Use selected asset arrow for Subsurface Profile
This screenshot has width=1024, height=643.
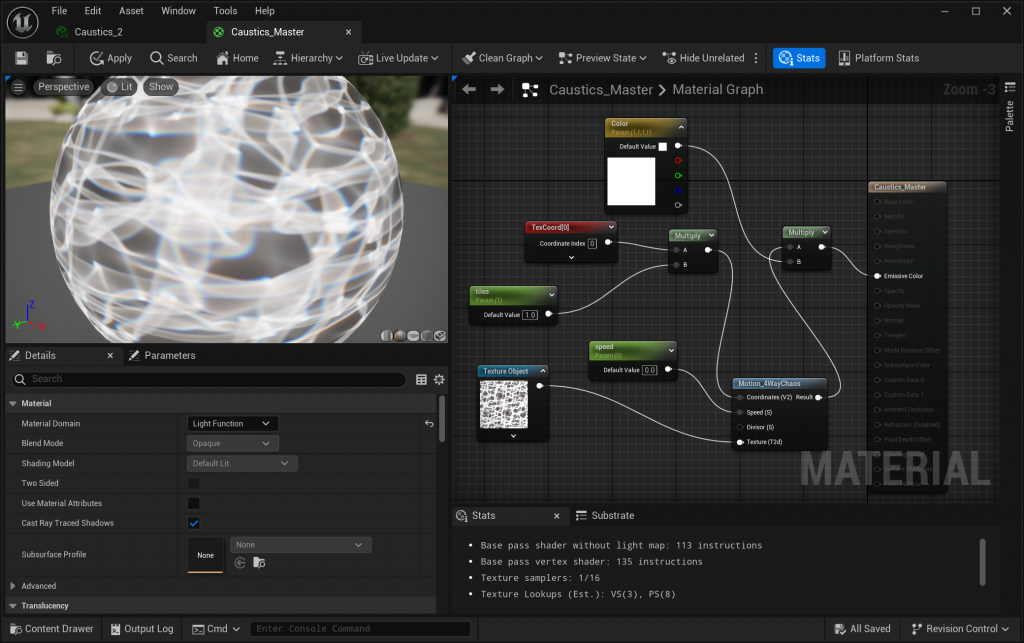click(x=240, y=563)
